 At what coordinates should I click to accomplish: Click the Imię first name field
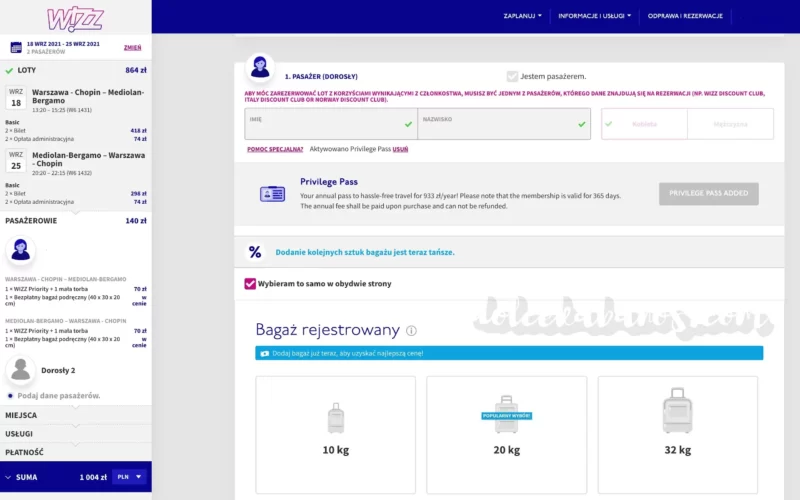click(x=331, y=124)
